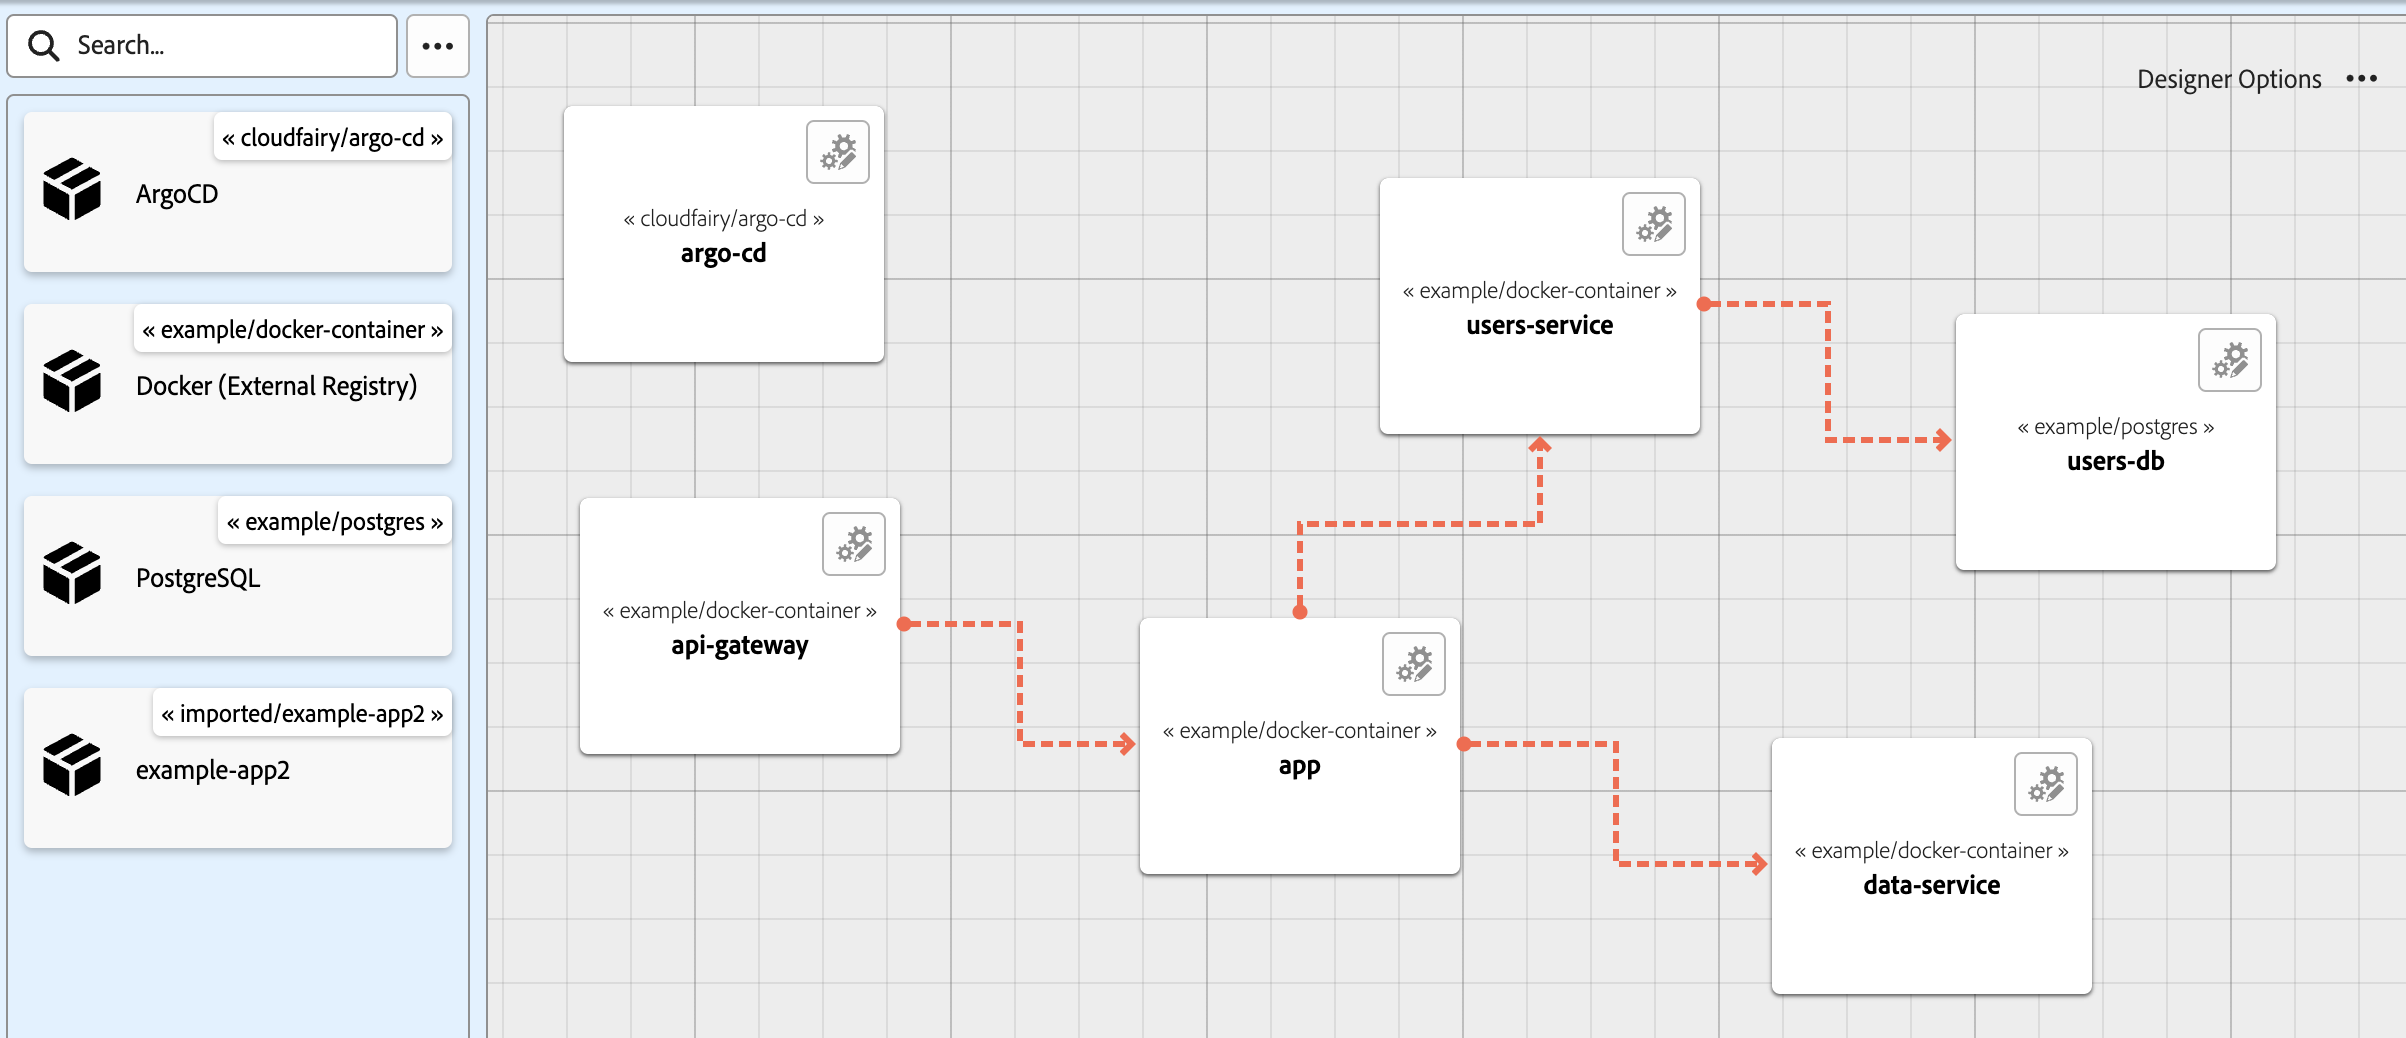
Task: Click the example-app2 package cube icon
Action: [x=72, y=765]
